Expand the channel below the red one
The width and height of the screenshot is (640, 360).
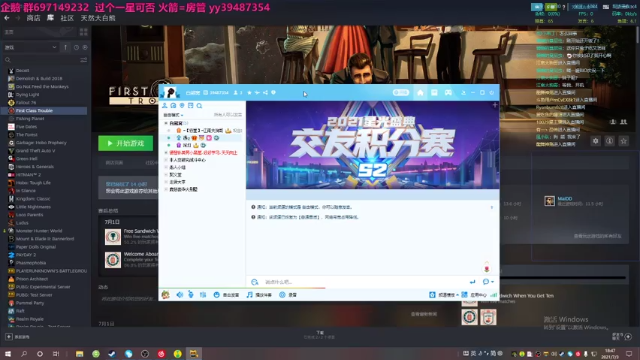pos(166,160)
